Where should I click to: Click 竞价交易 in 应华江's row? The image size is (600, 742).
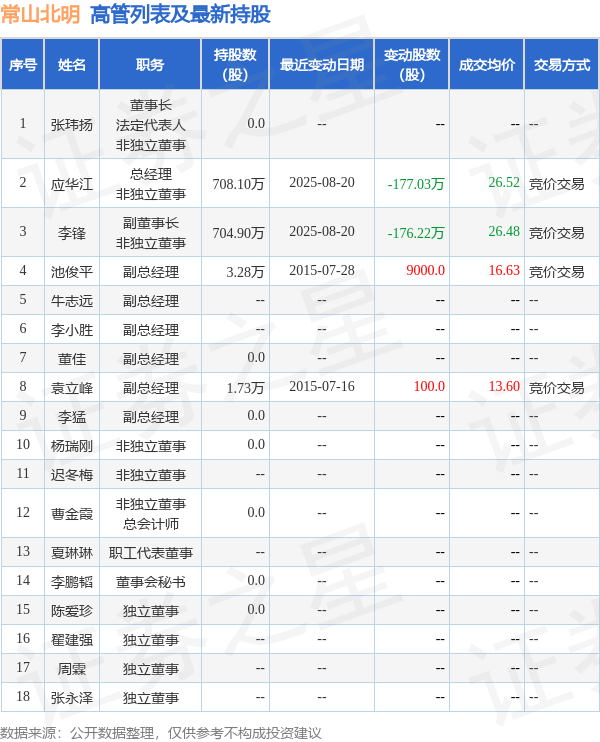click(x=556, y=184)
